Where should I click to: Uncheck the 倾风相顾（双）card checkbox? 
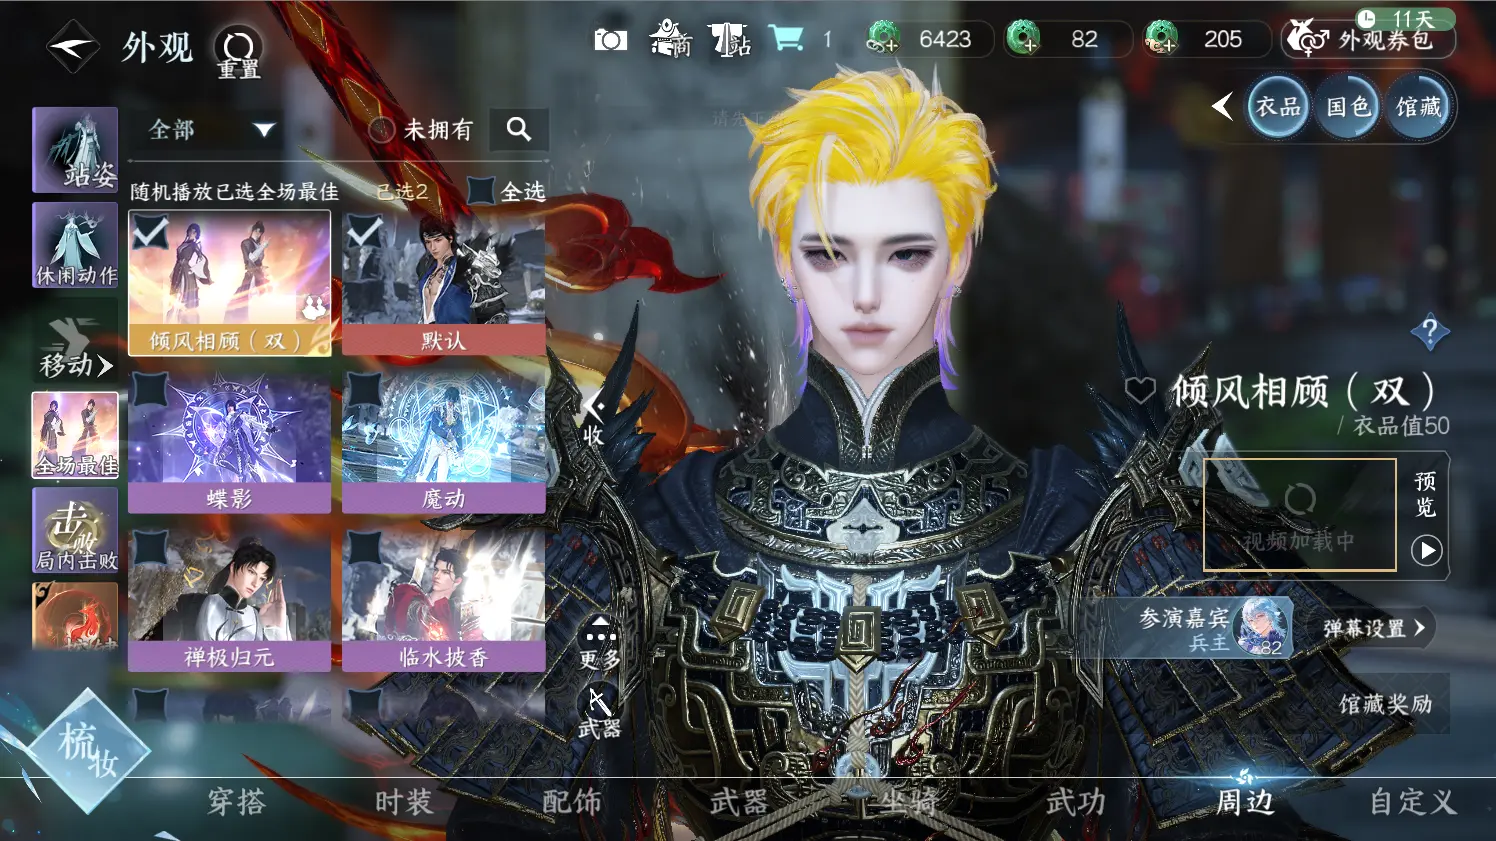click(151, 231)
